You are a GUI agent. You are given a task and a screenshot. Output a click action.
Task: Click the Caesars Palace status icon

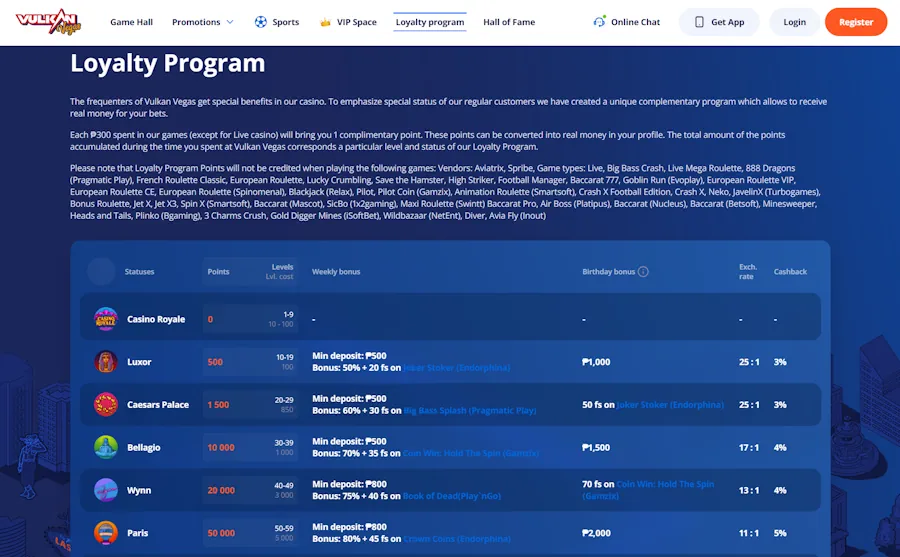click(x=106, y=404)
